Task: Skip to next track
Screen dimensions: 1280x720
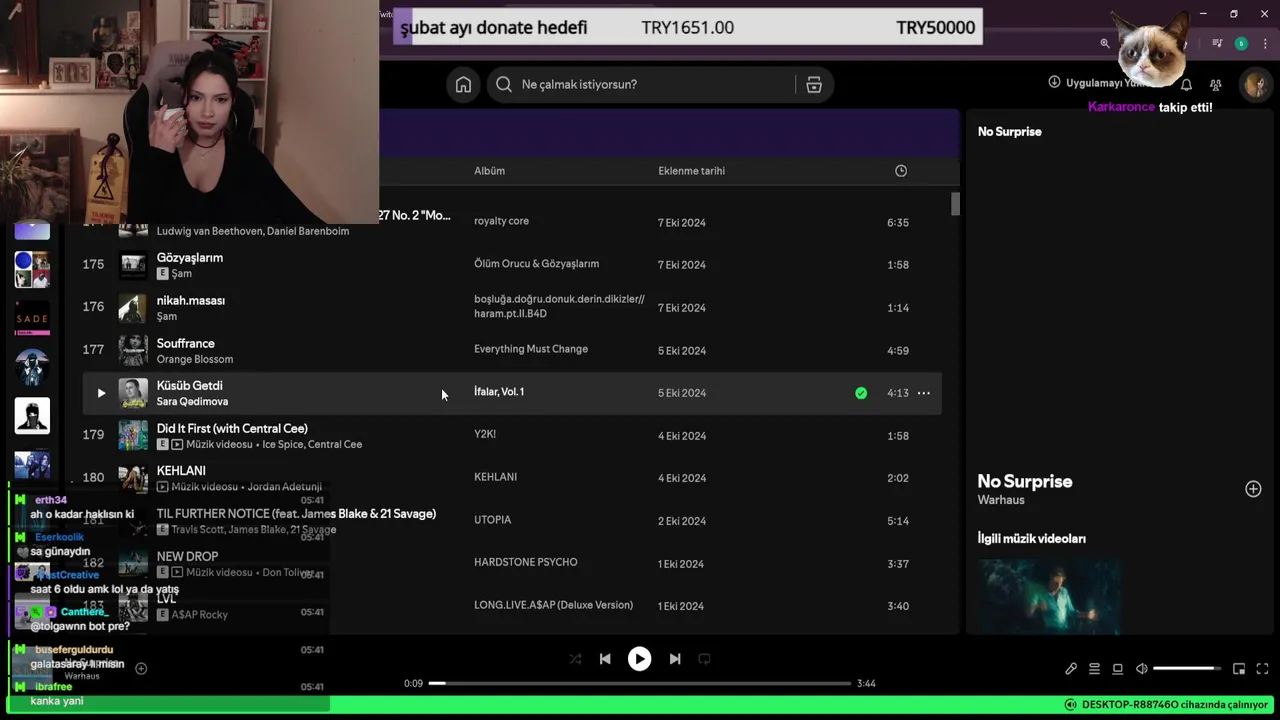Action: 675,659
